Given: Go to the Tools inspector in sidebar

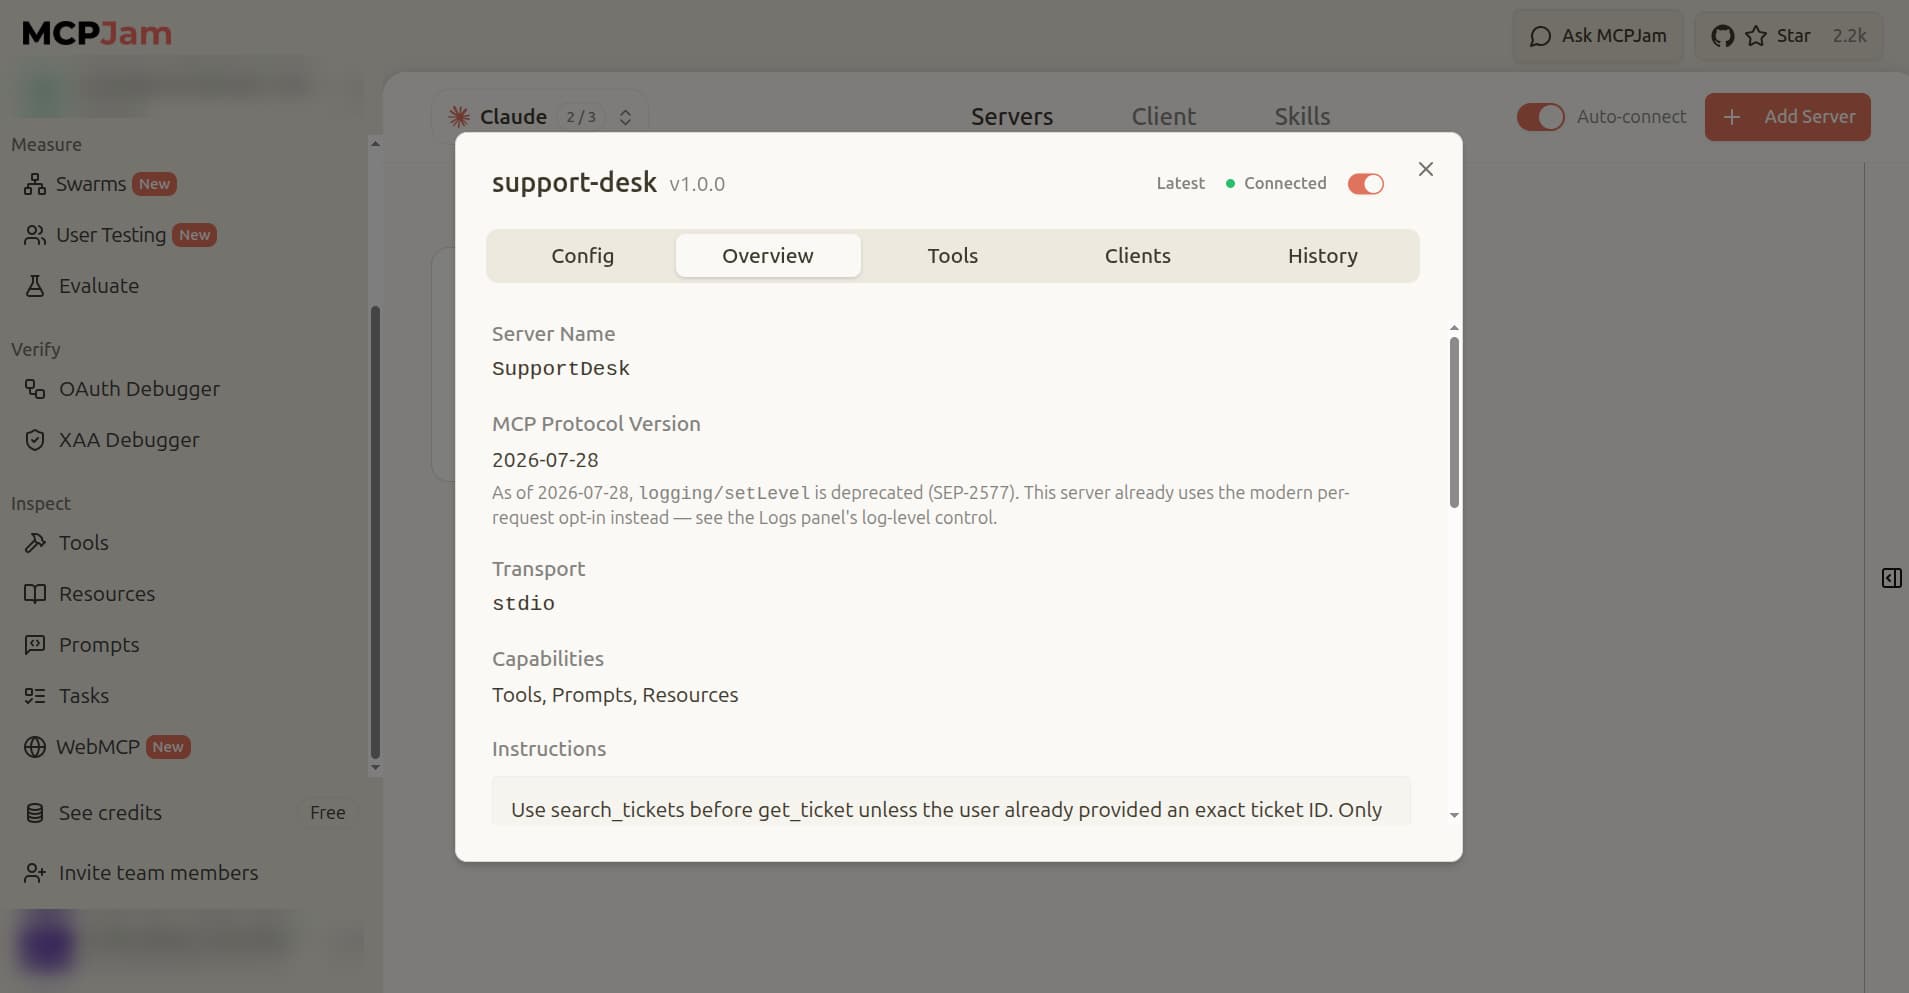Looking at the screenshot, I should tap(66, 543).
